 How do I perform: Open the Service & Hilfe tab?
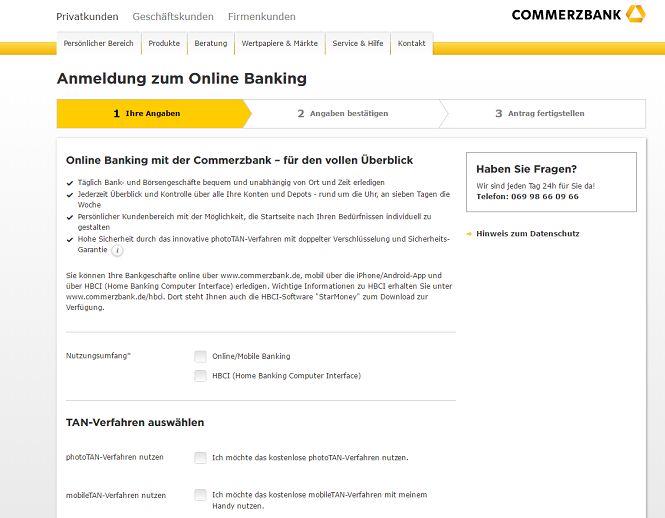[358, 43]
